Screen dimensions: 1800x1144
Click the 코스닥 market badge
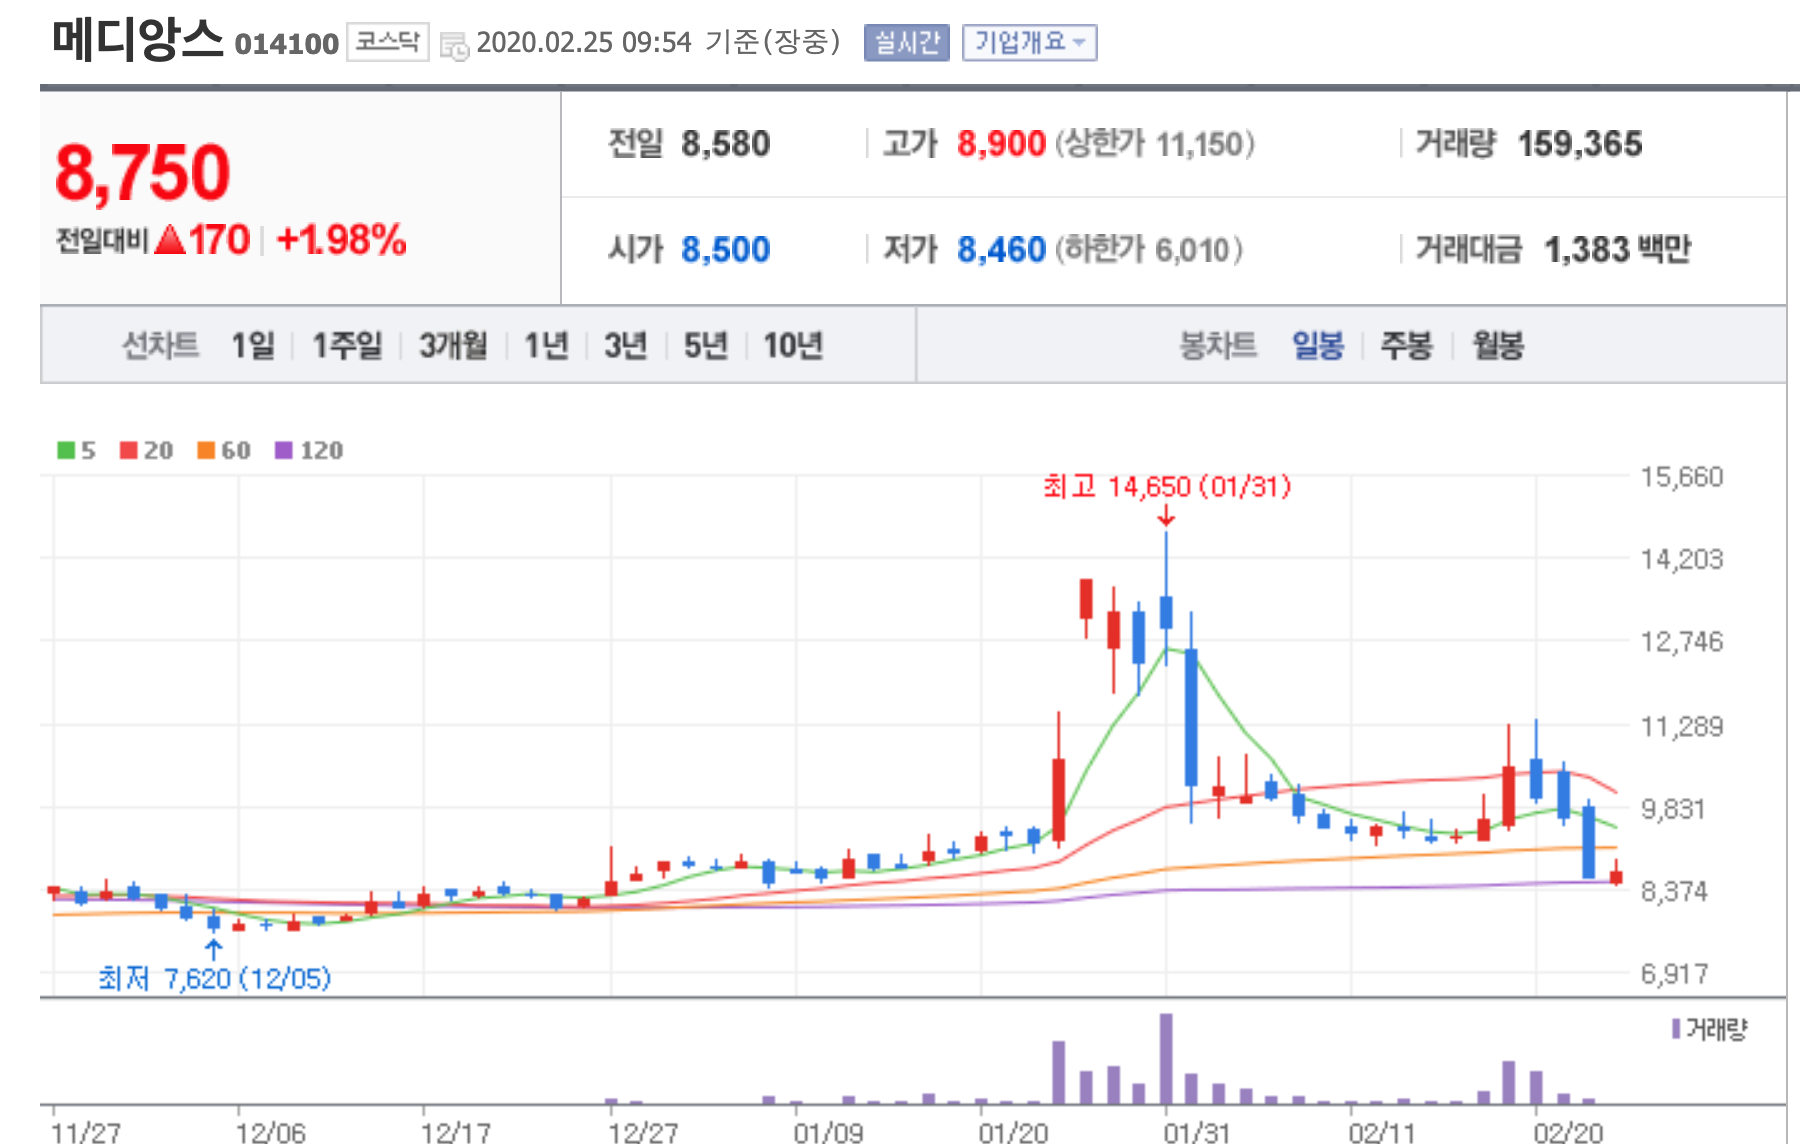click(x=387, y=42)
